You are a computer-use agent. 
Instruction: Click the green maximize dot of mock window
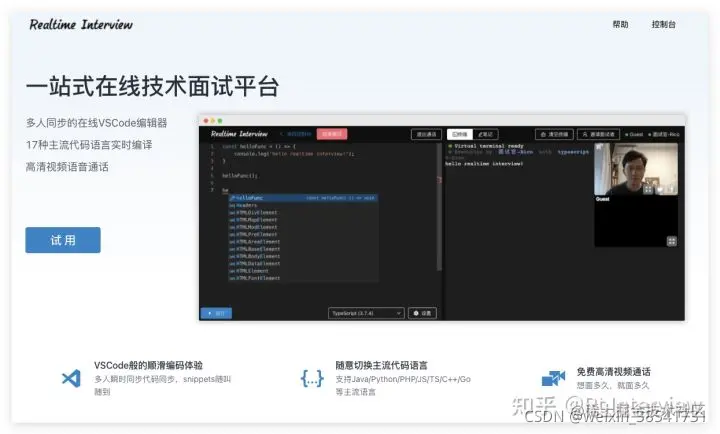click(220, 121)
